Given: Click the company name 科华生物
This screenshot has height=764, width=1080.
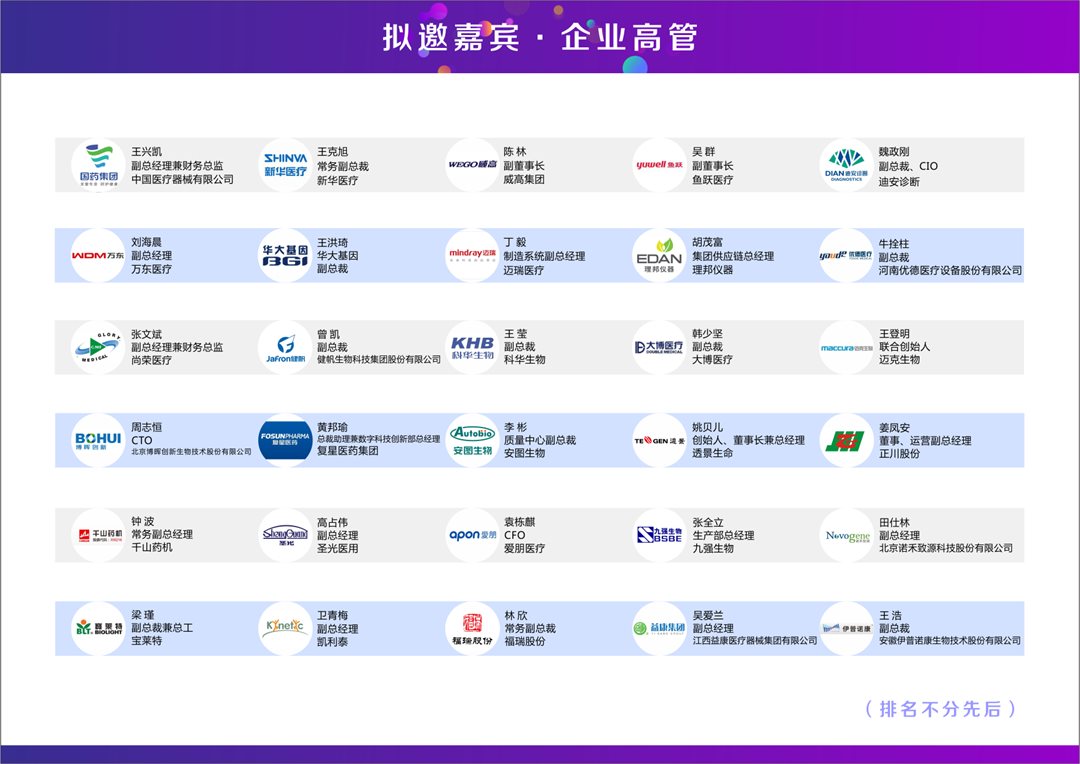Looking at the screenshot, I should click(524, 360).
